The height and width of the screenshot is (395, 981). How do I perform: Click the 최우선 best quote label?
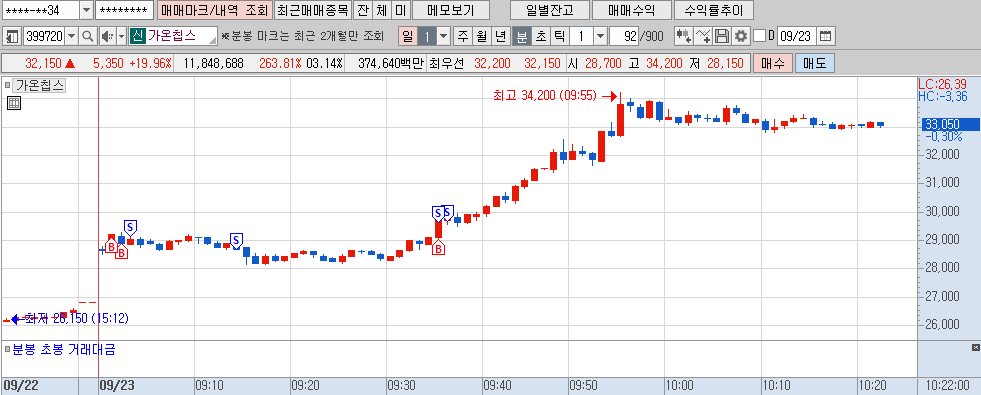[447, 64]
